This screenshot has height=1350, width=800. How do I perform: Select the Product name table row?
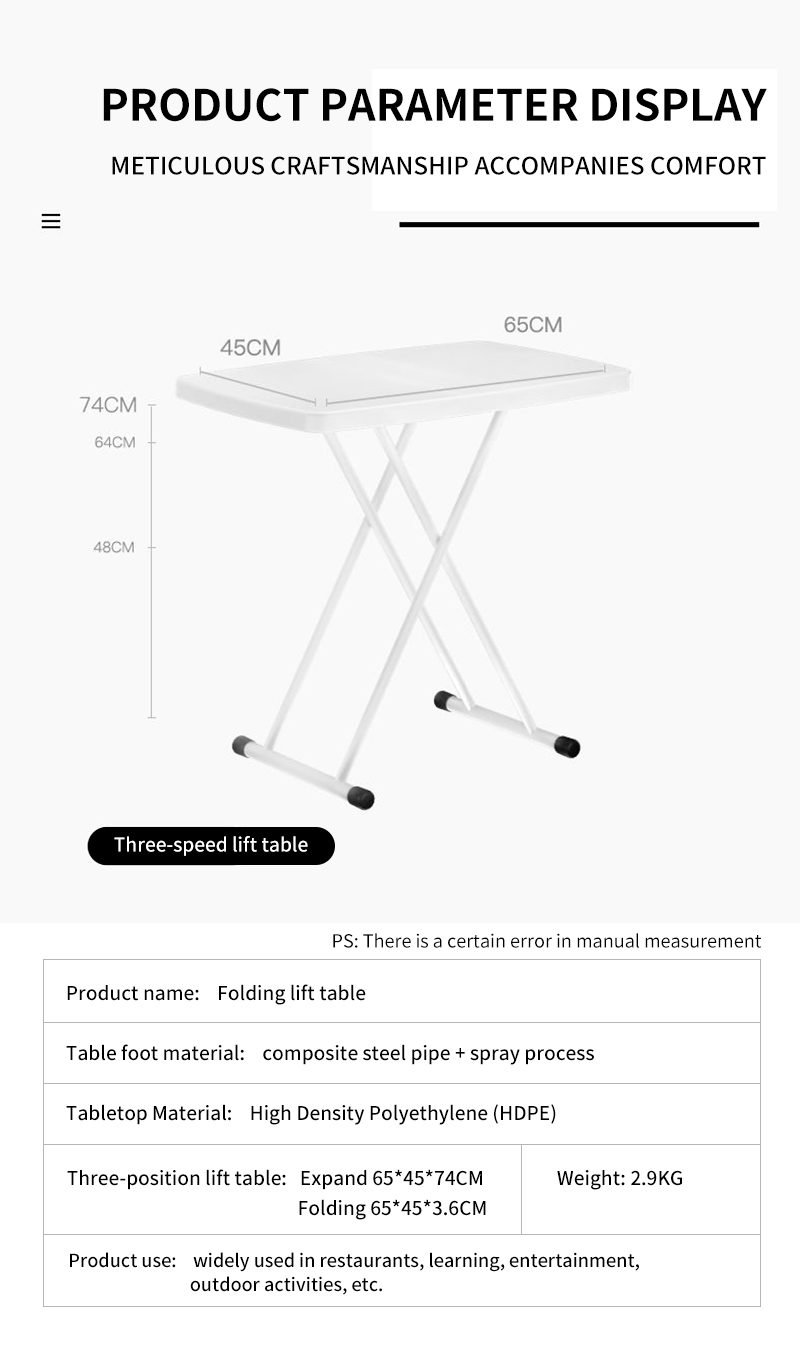pyautogui.click(x=402, y=992)
